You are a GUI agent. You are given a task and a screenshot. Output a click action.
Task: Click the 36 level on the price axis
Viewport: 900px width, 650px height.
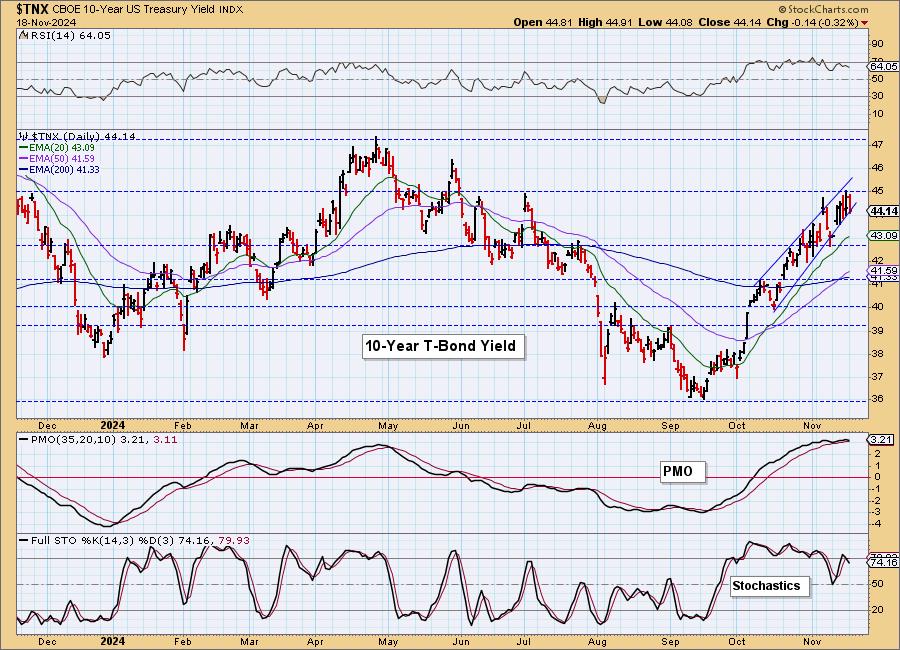click(x=878, y=399)
